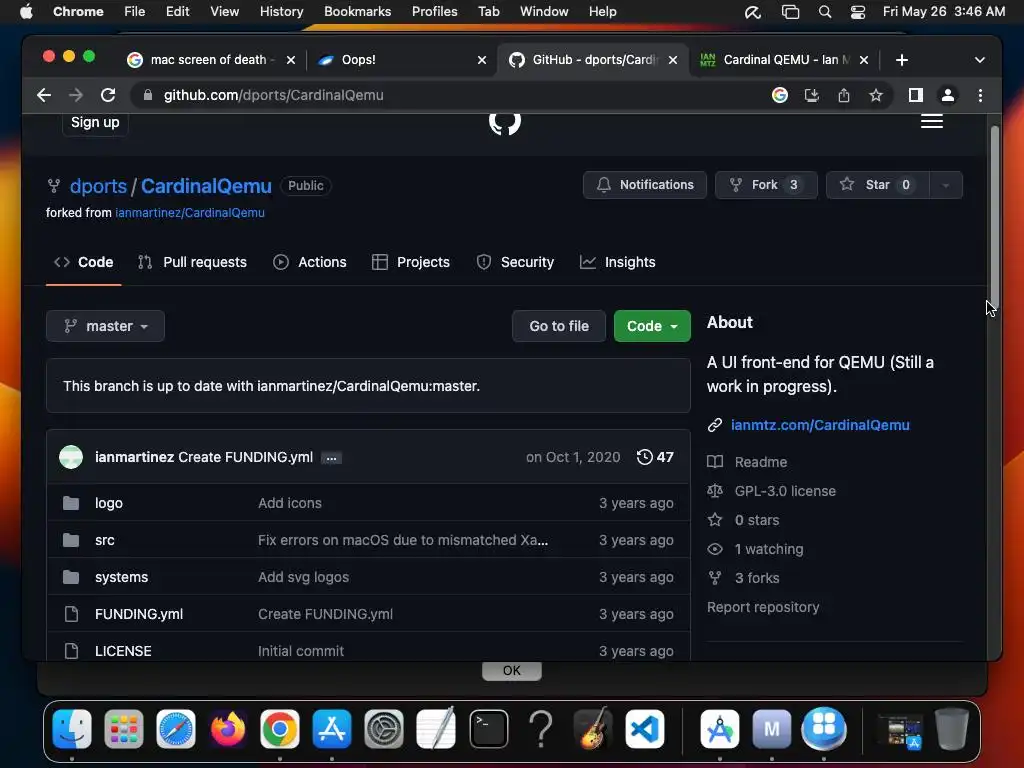The image size is (1024, 768).
Task: Switch to the Pull requests tab
Action: point(192,262)
